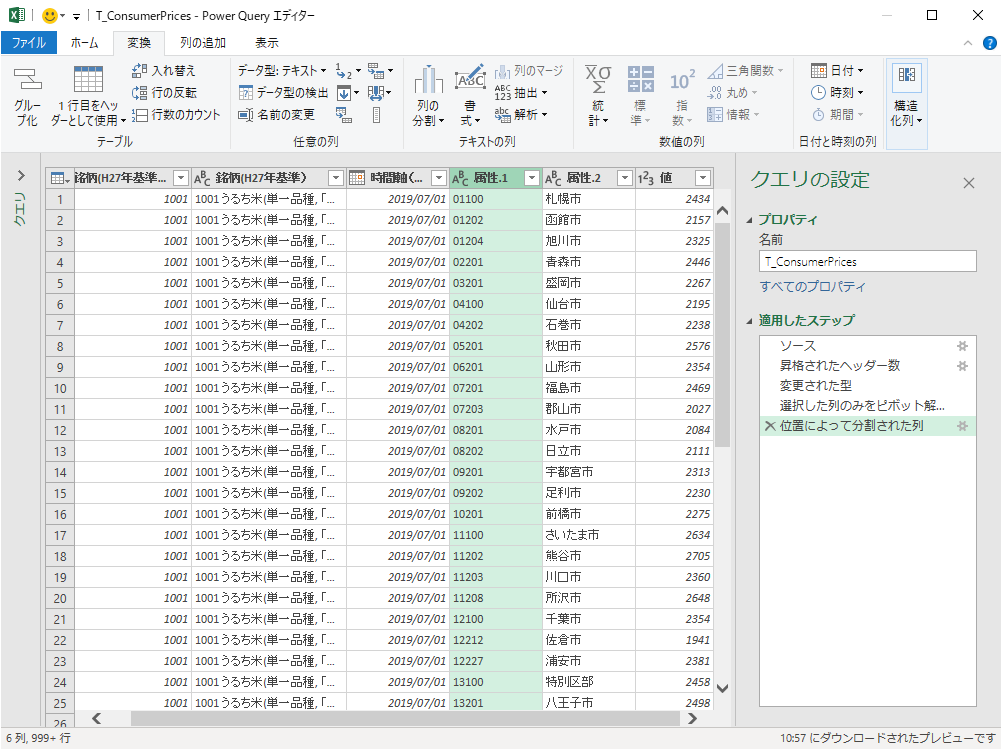Expand the クエリ pane on the left
This screenshot has width=1002, height=750.
[x=21, y=176]
